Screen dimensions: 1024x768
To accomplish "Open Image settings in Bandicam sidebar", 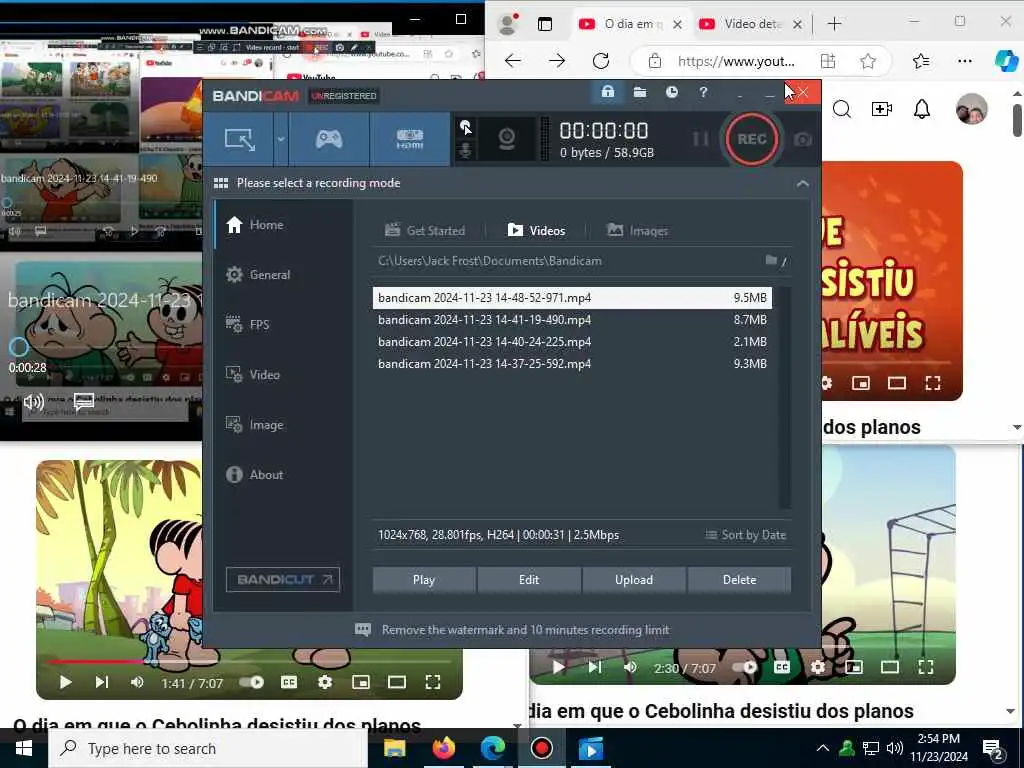I will 283,425.
